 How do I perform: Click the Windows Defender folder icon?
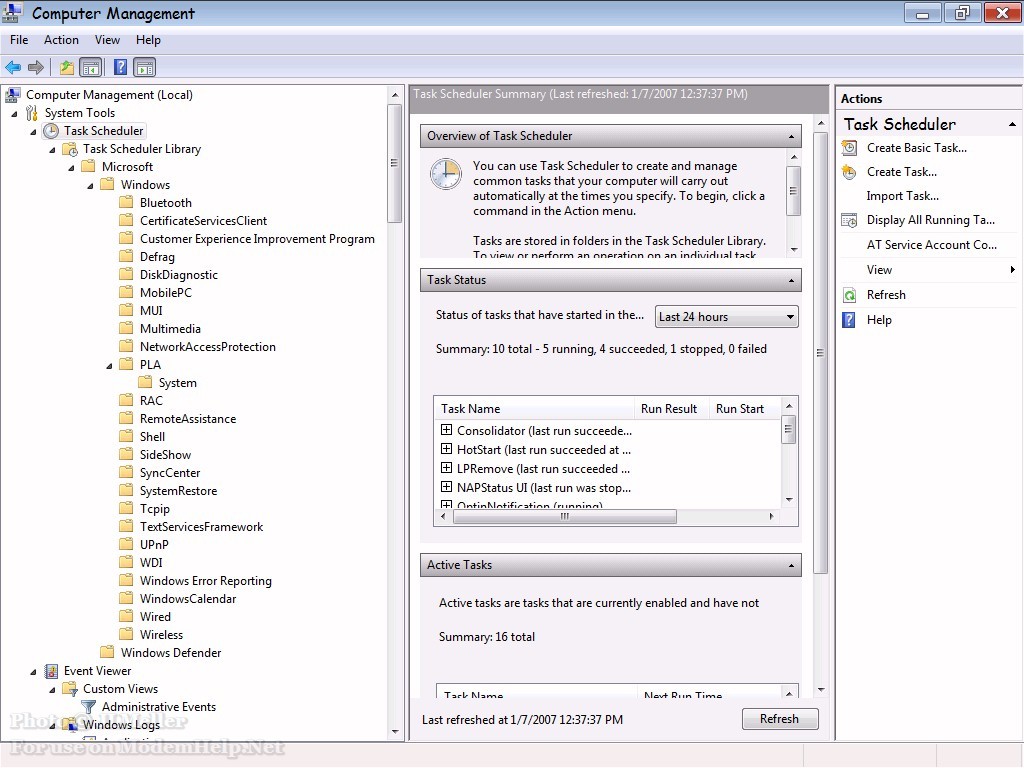pyautogui.click(x=108, y=652)
